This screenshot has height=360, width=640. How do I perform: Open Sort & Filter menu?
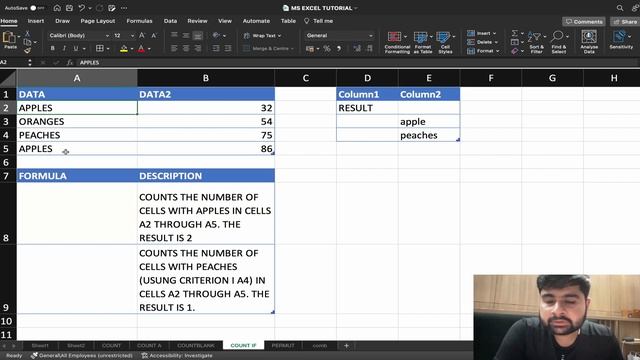point(536,42)
